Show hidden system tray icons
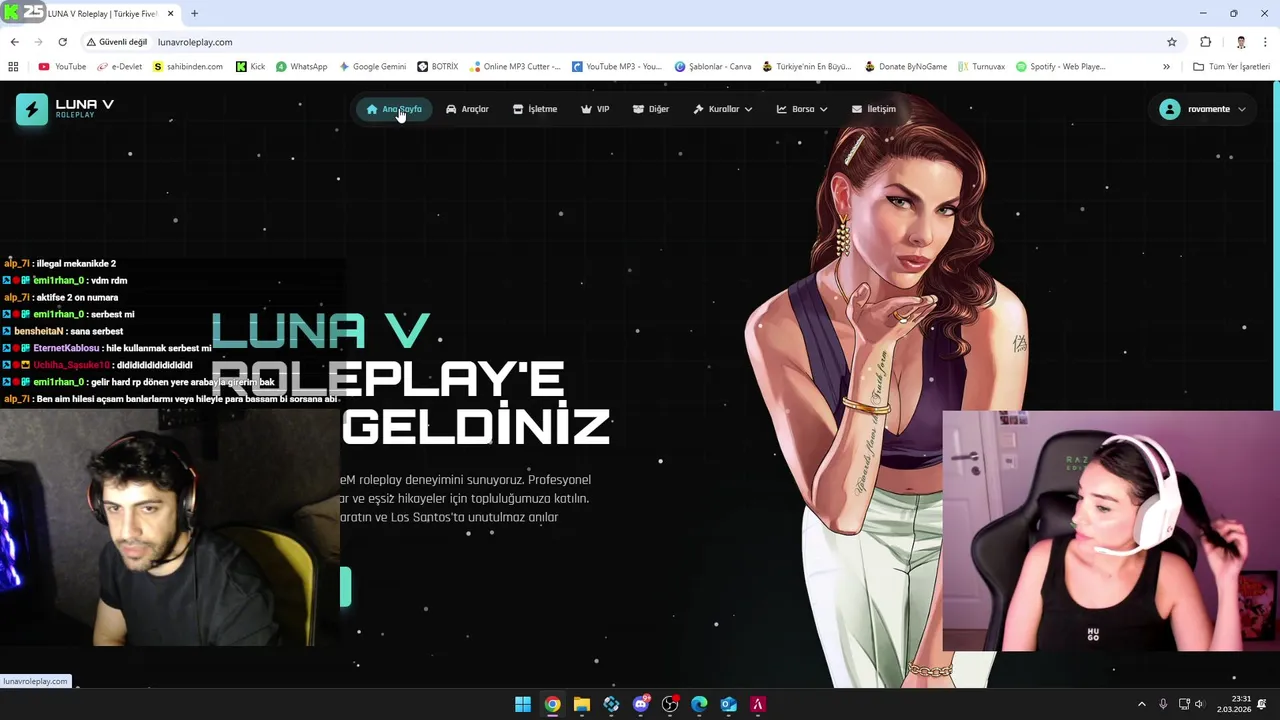 click(x=1142, y=704)
